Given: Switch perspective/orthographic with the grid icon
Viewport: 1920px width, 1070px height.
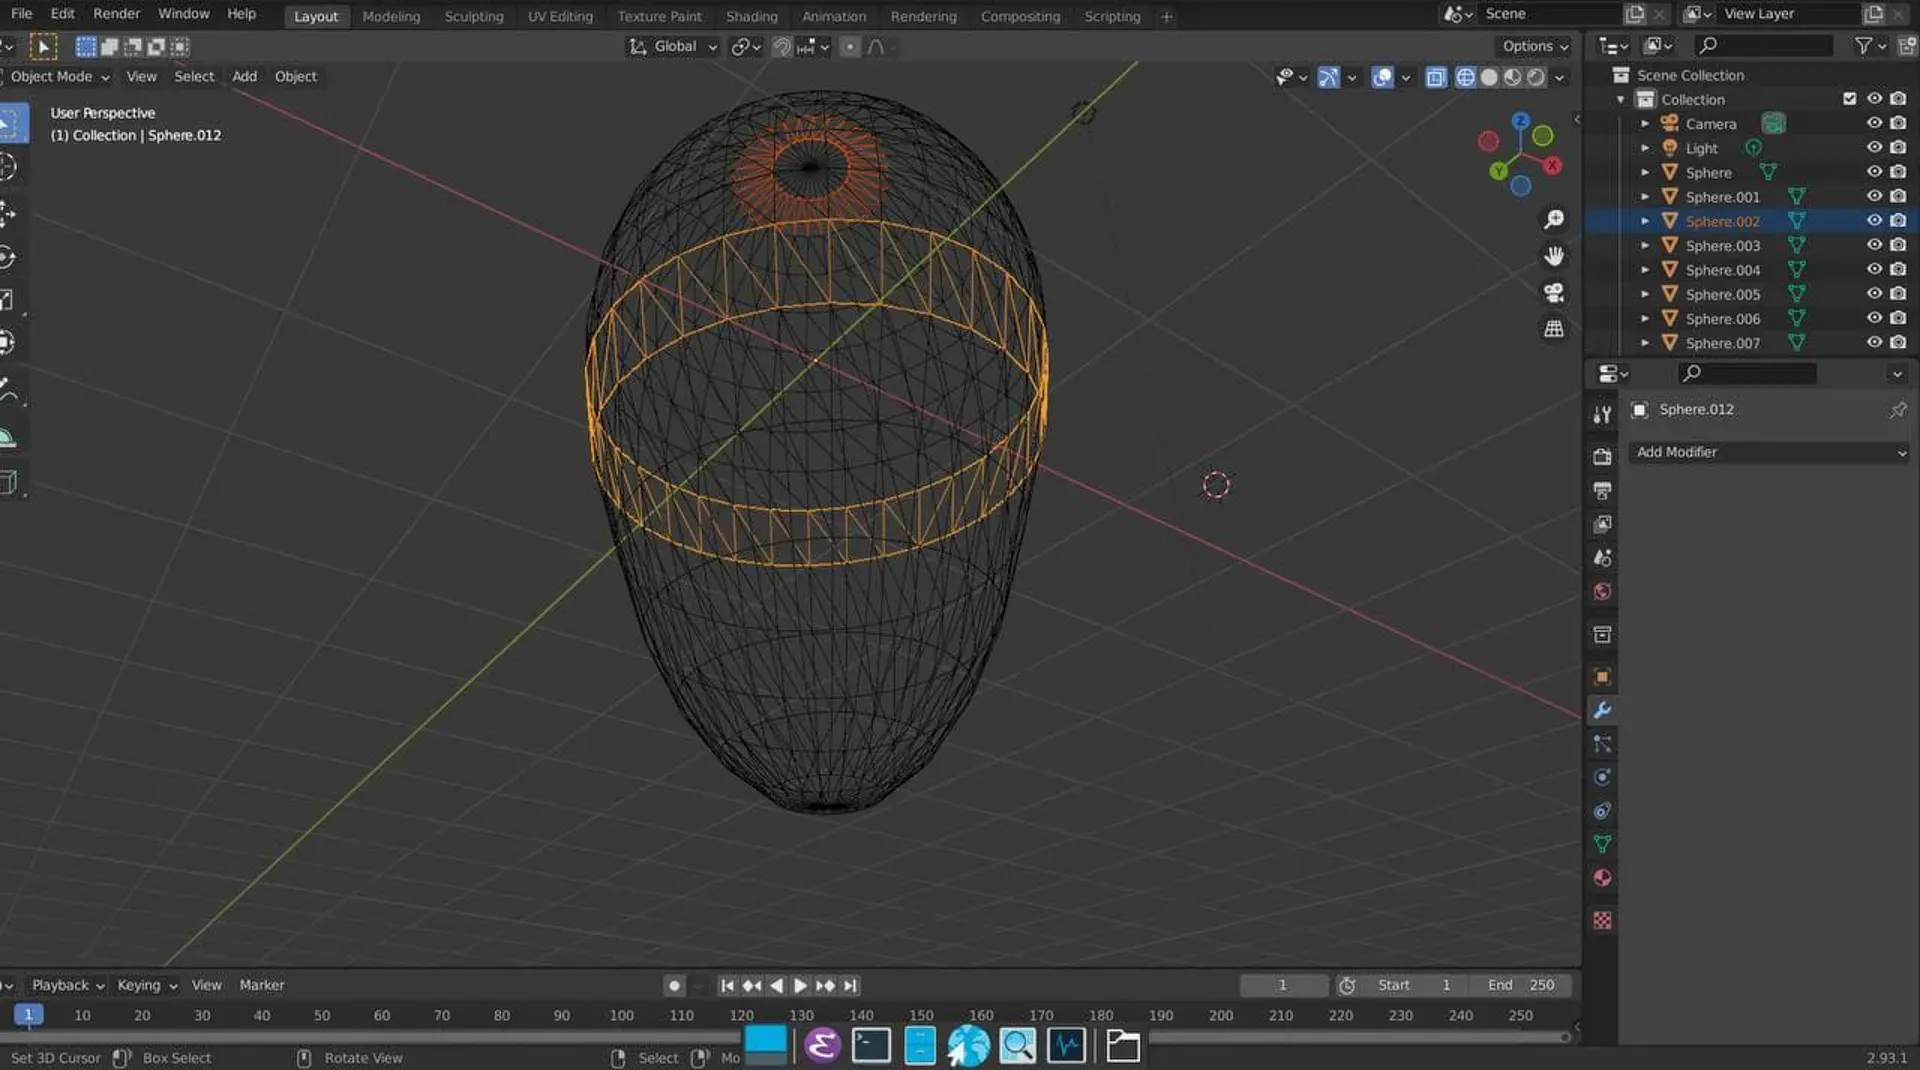Looking at the screenshot, I should (x=1554, y=329).
